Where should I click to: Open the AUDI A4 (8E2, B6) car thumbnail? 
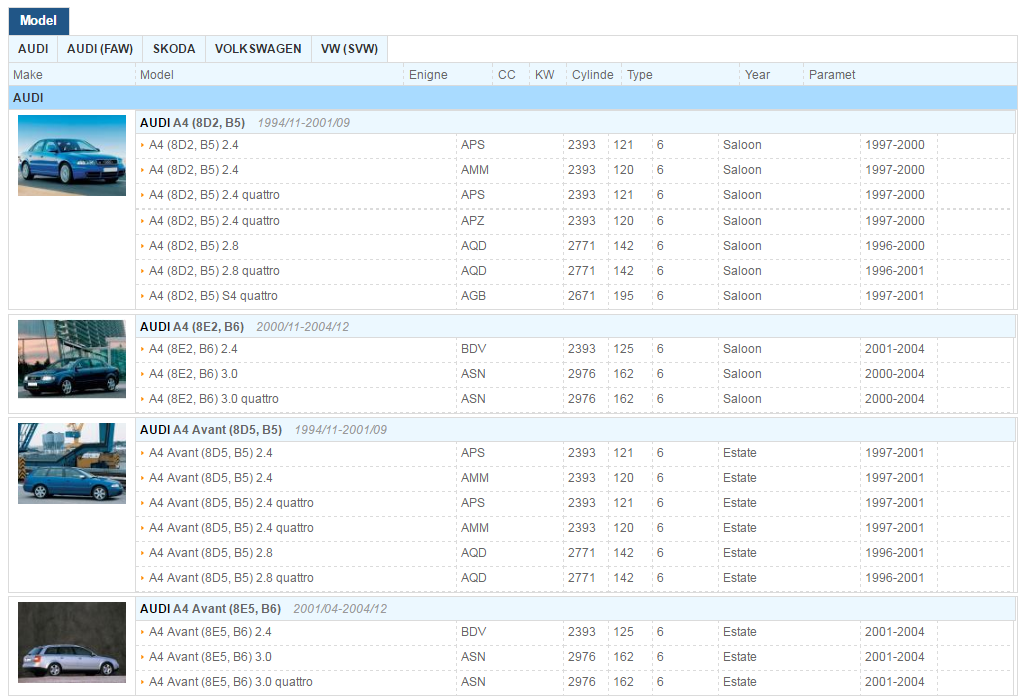pos(72,359)
